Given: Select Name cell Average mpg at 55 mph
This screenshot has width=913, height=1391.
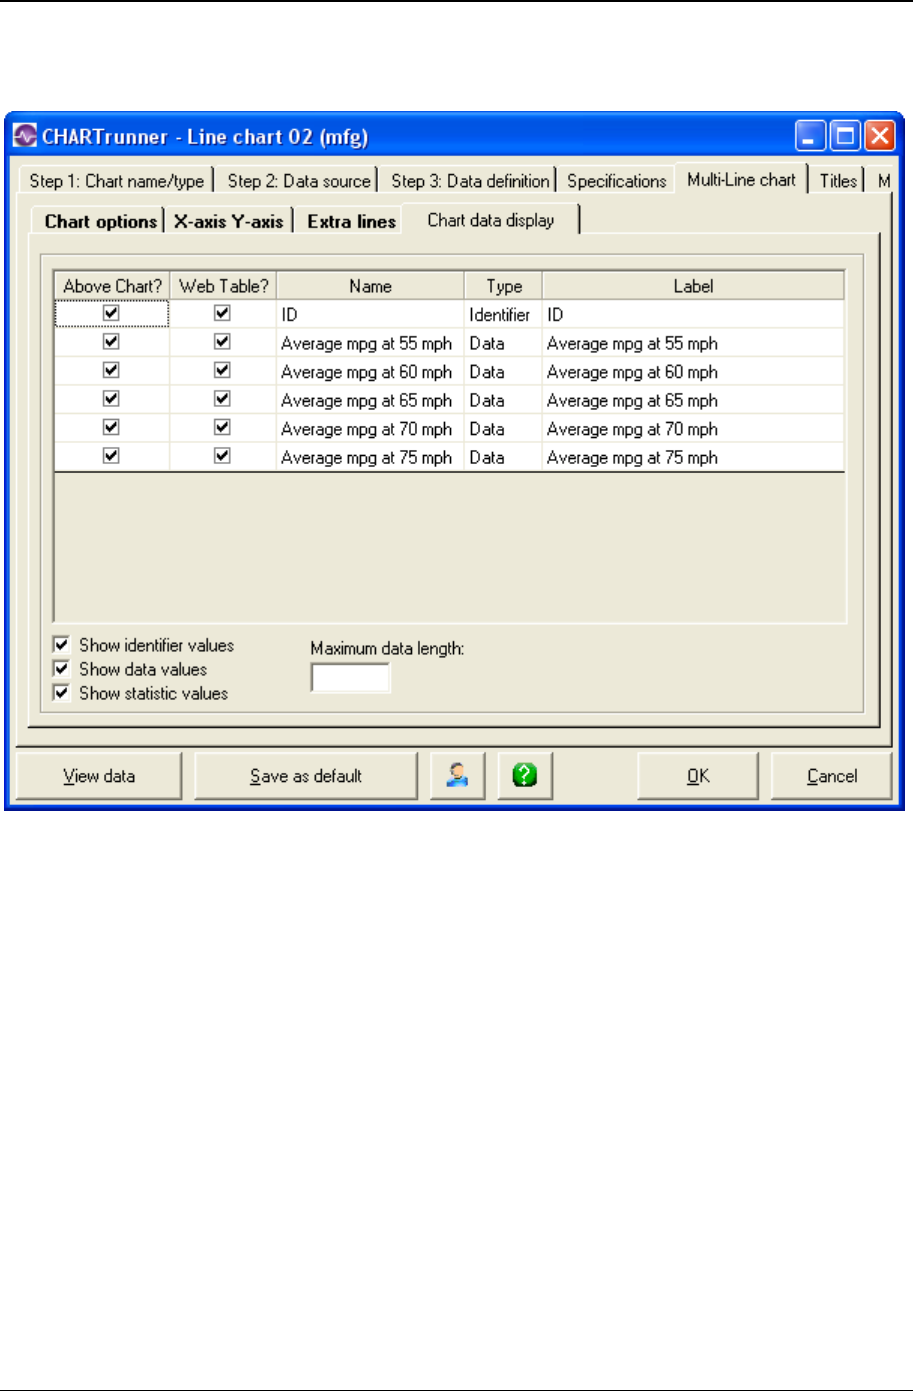Looking at the screenshot, I should (370, 343).
